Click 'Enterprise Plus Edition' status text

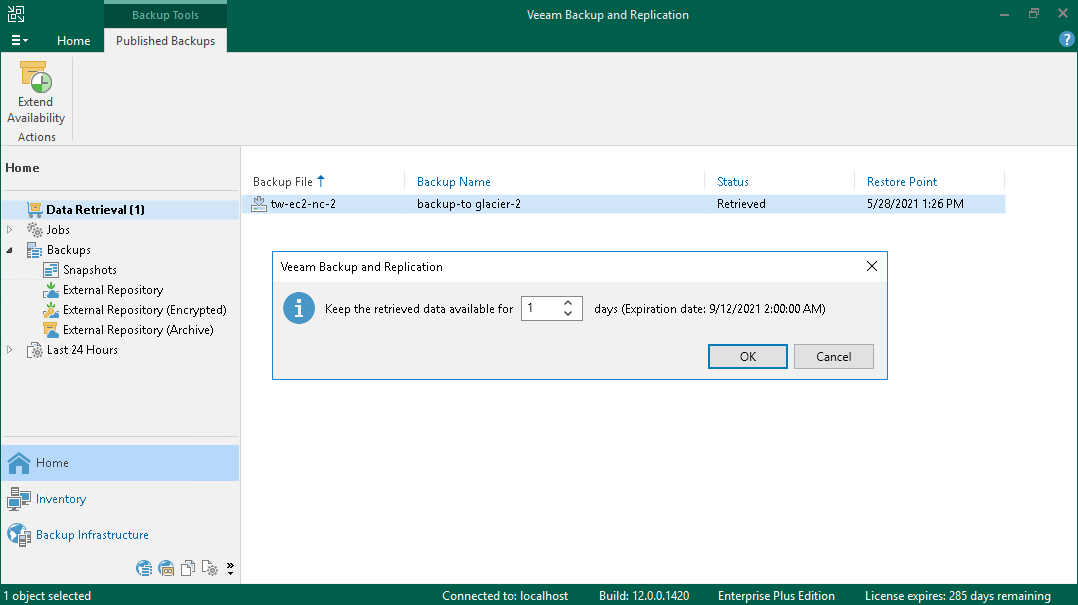pyautogui.click(x=776, y=596)
